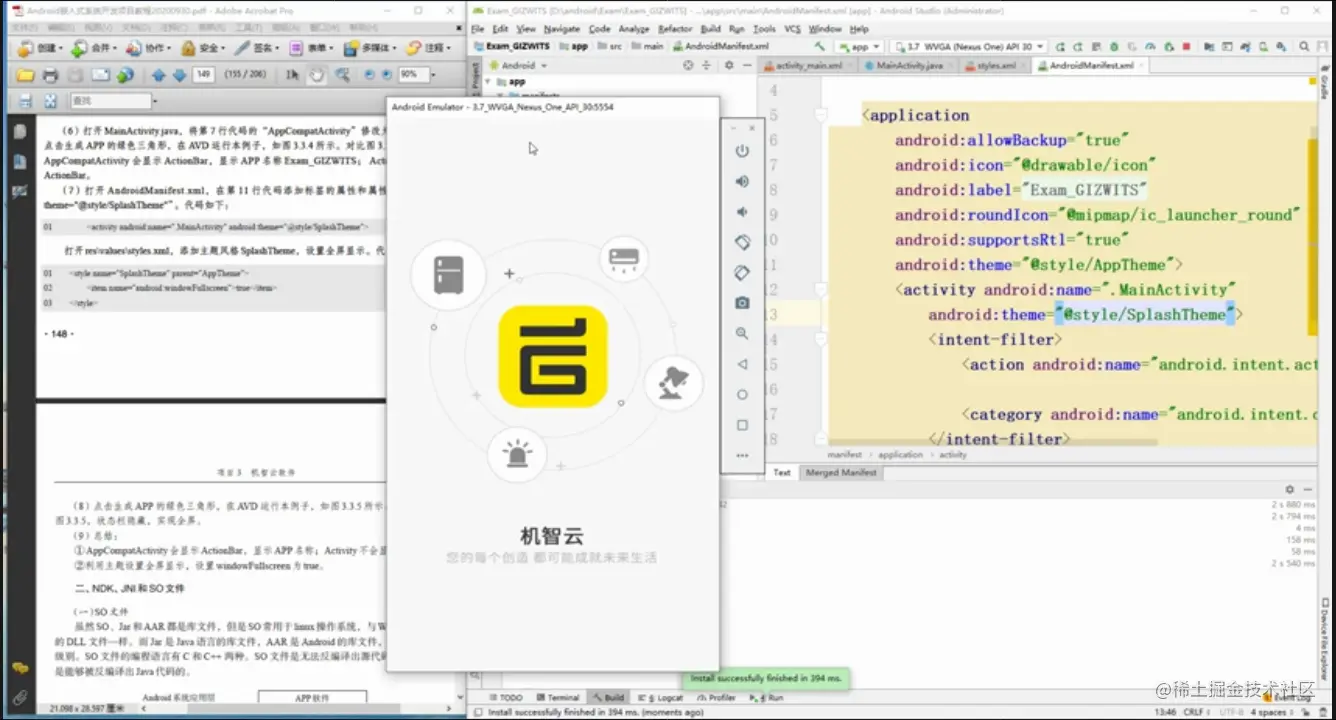
Task: Raise emulator volume with the volume up icon
Action: [x=742, y=181]
